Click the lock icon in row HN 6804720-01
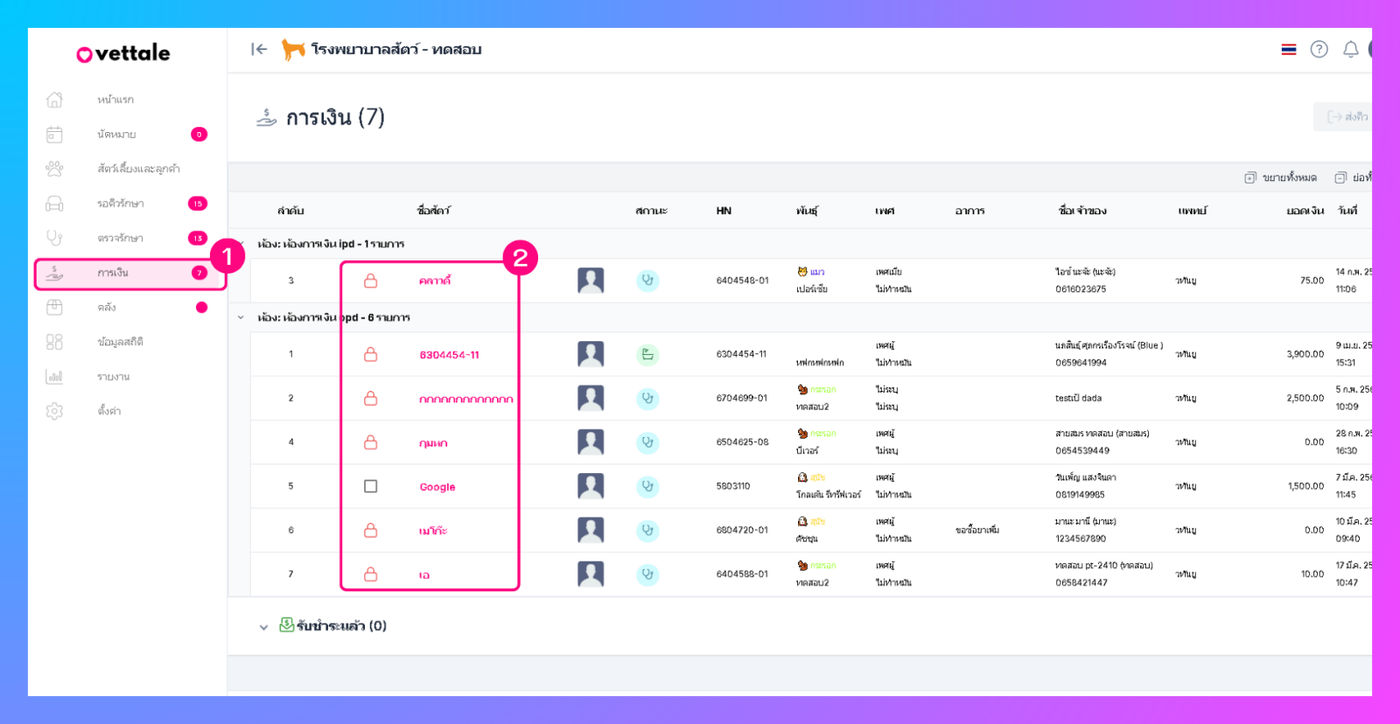The image size is (1400, 724). pyautogui.click(x=371, y=530)
